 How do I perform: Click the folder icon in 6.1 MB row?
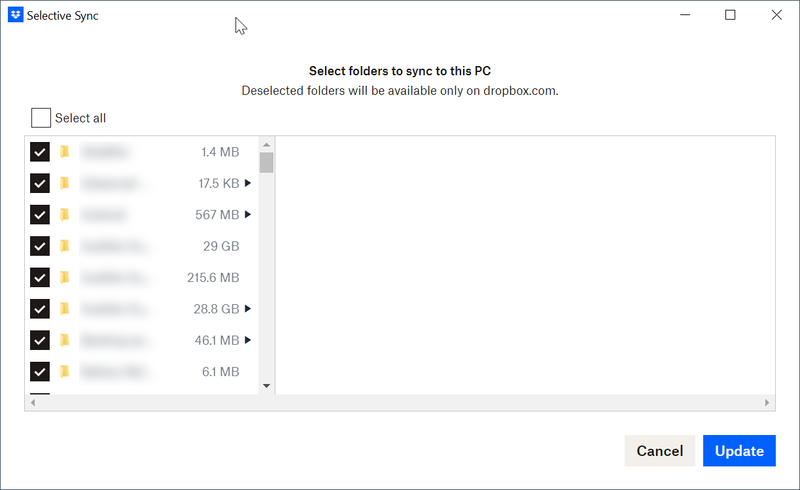click(x=65, y=371)
